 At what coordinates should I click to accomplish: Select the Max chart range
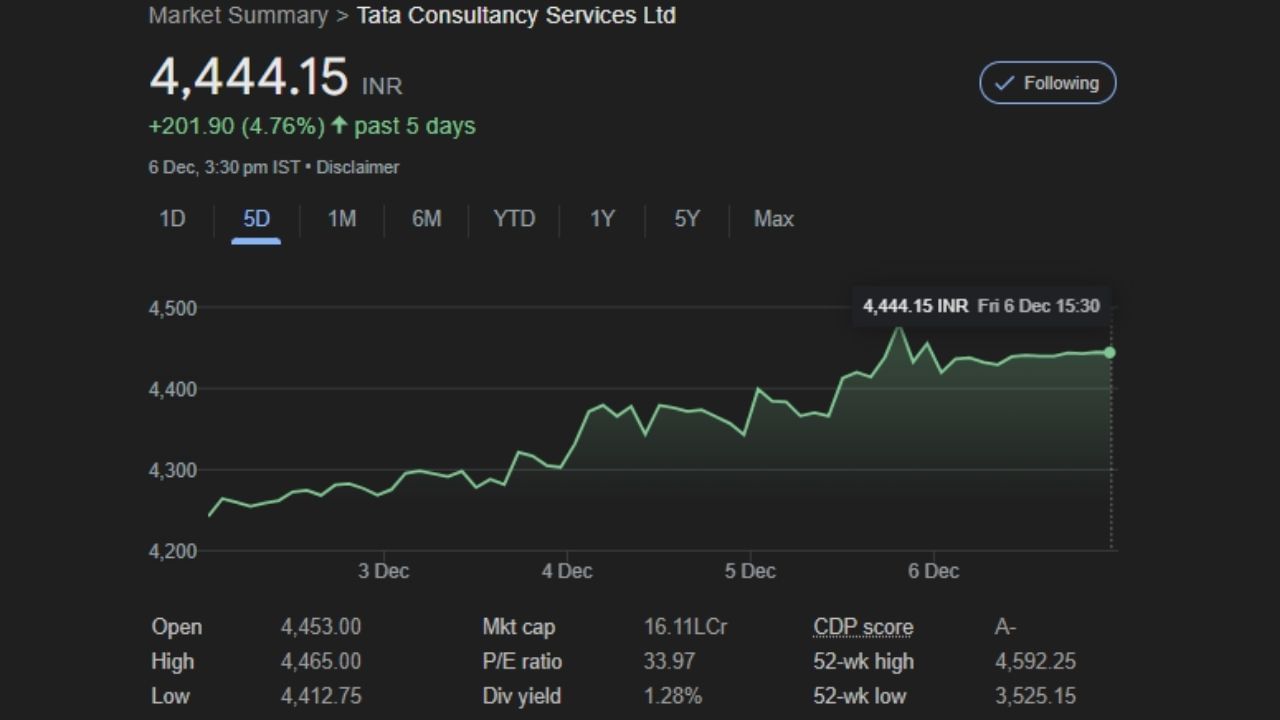[773, 219]
